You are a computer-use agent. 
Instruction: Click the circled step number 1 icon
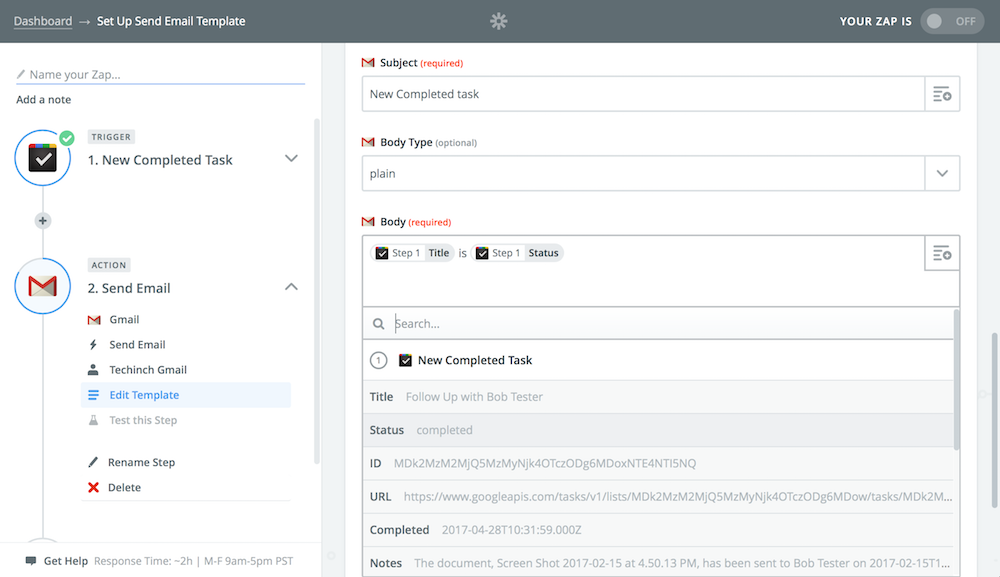tap(378, 360)
